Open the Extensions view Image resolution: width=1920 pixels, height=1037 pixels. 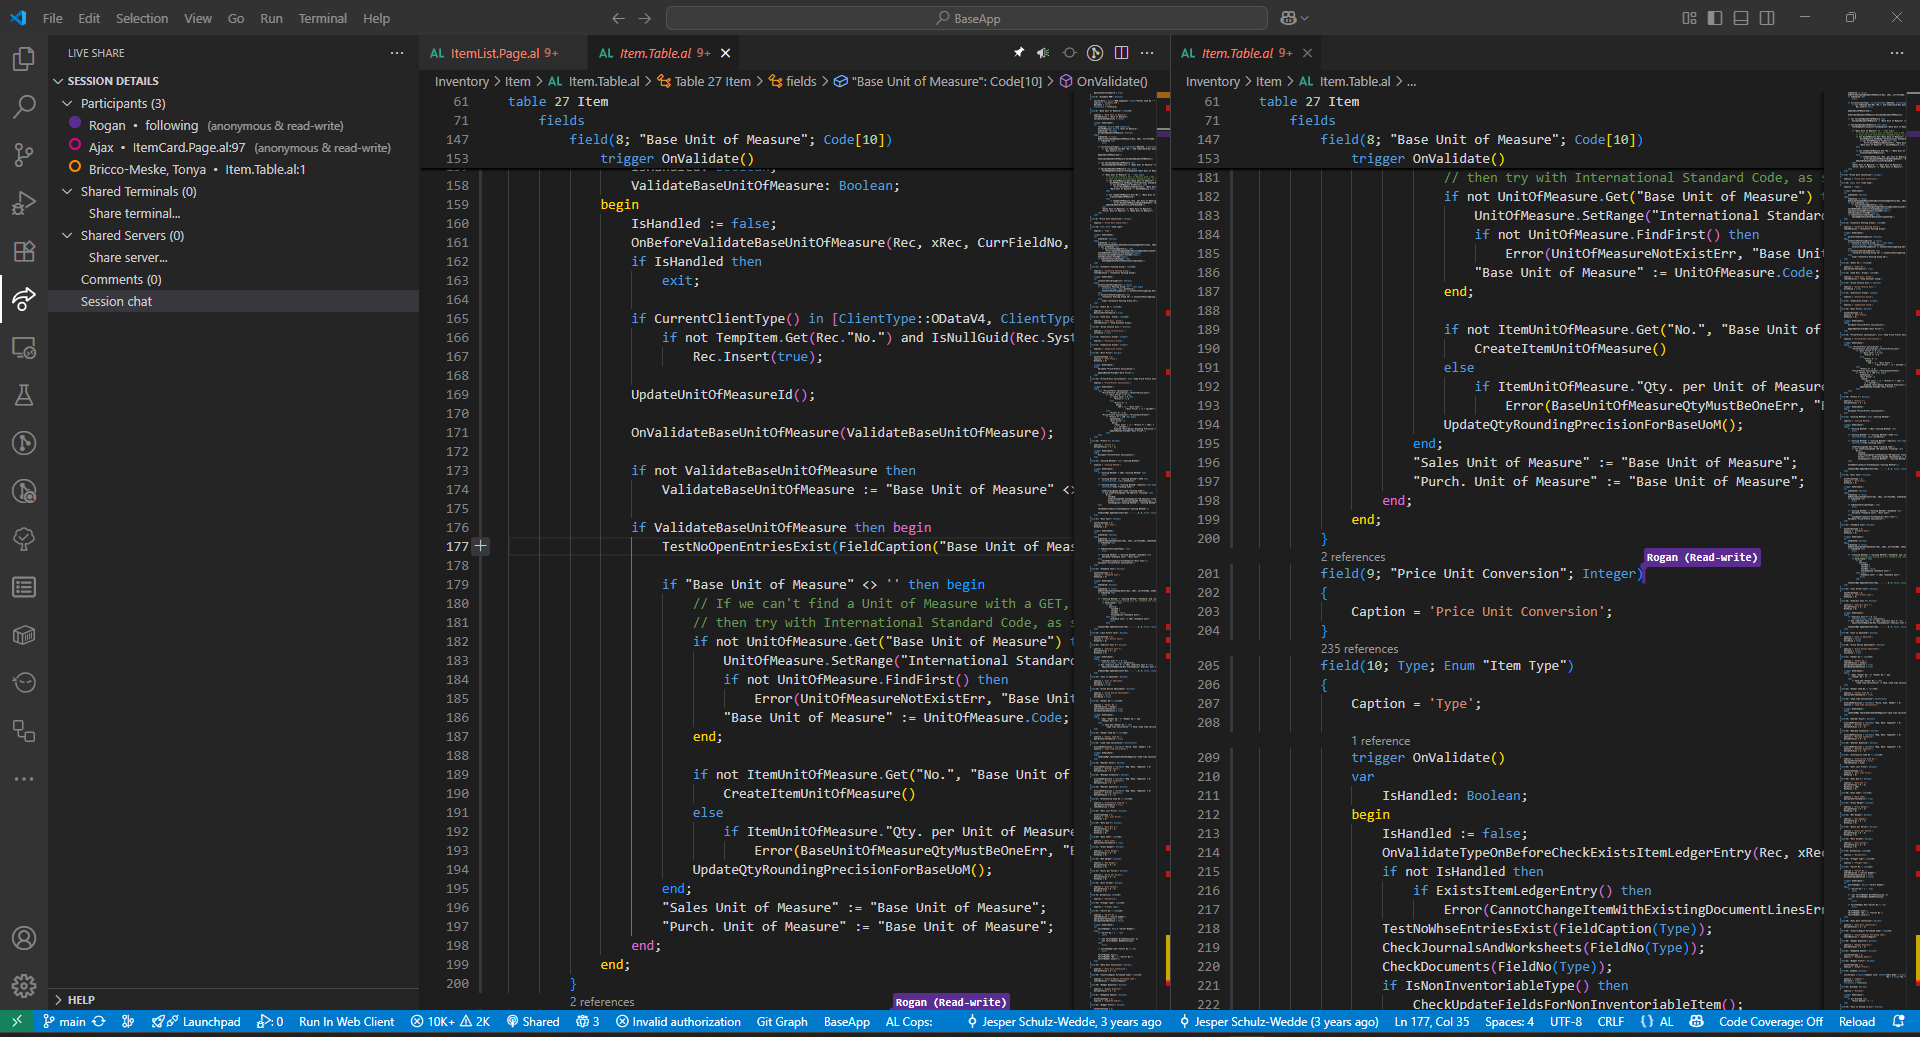coord(24,251)
